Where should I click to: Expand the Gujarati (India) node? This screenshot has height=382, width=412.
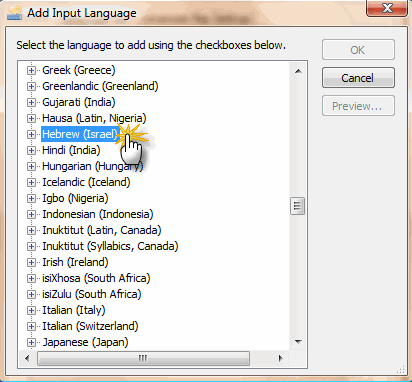(31, 102)
